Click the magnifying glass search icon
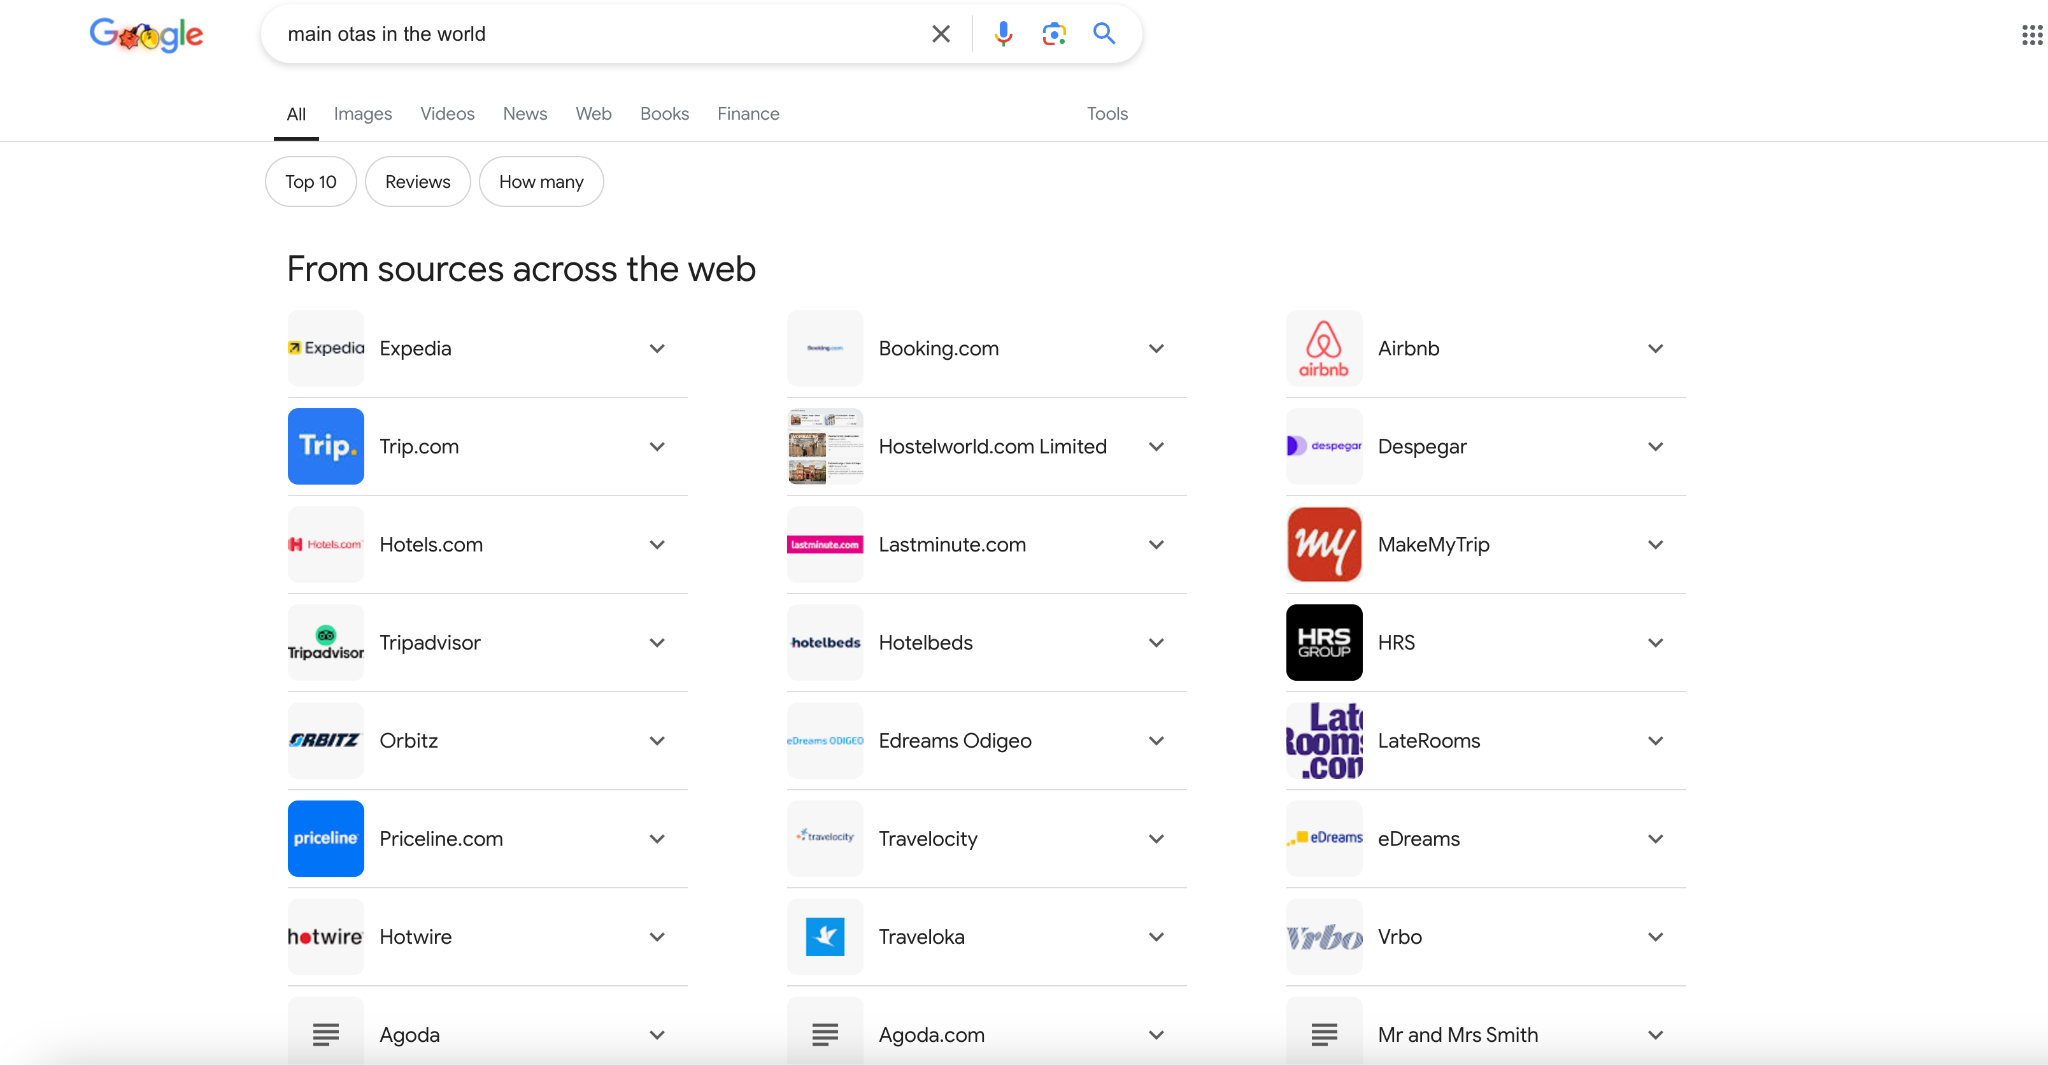This screenshot has height=1065, width=2048. click(x=1104, y=34)
